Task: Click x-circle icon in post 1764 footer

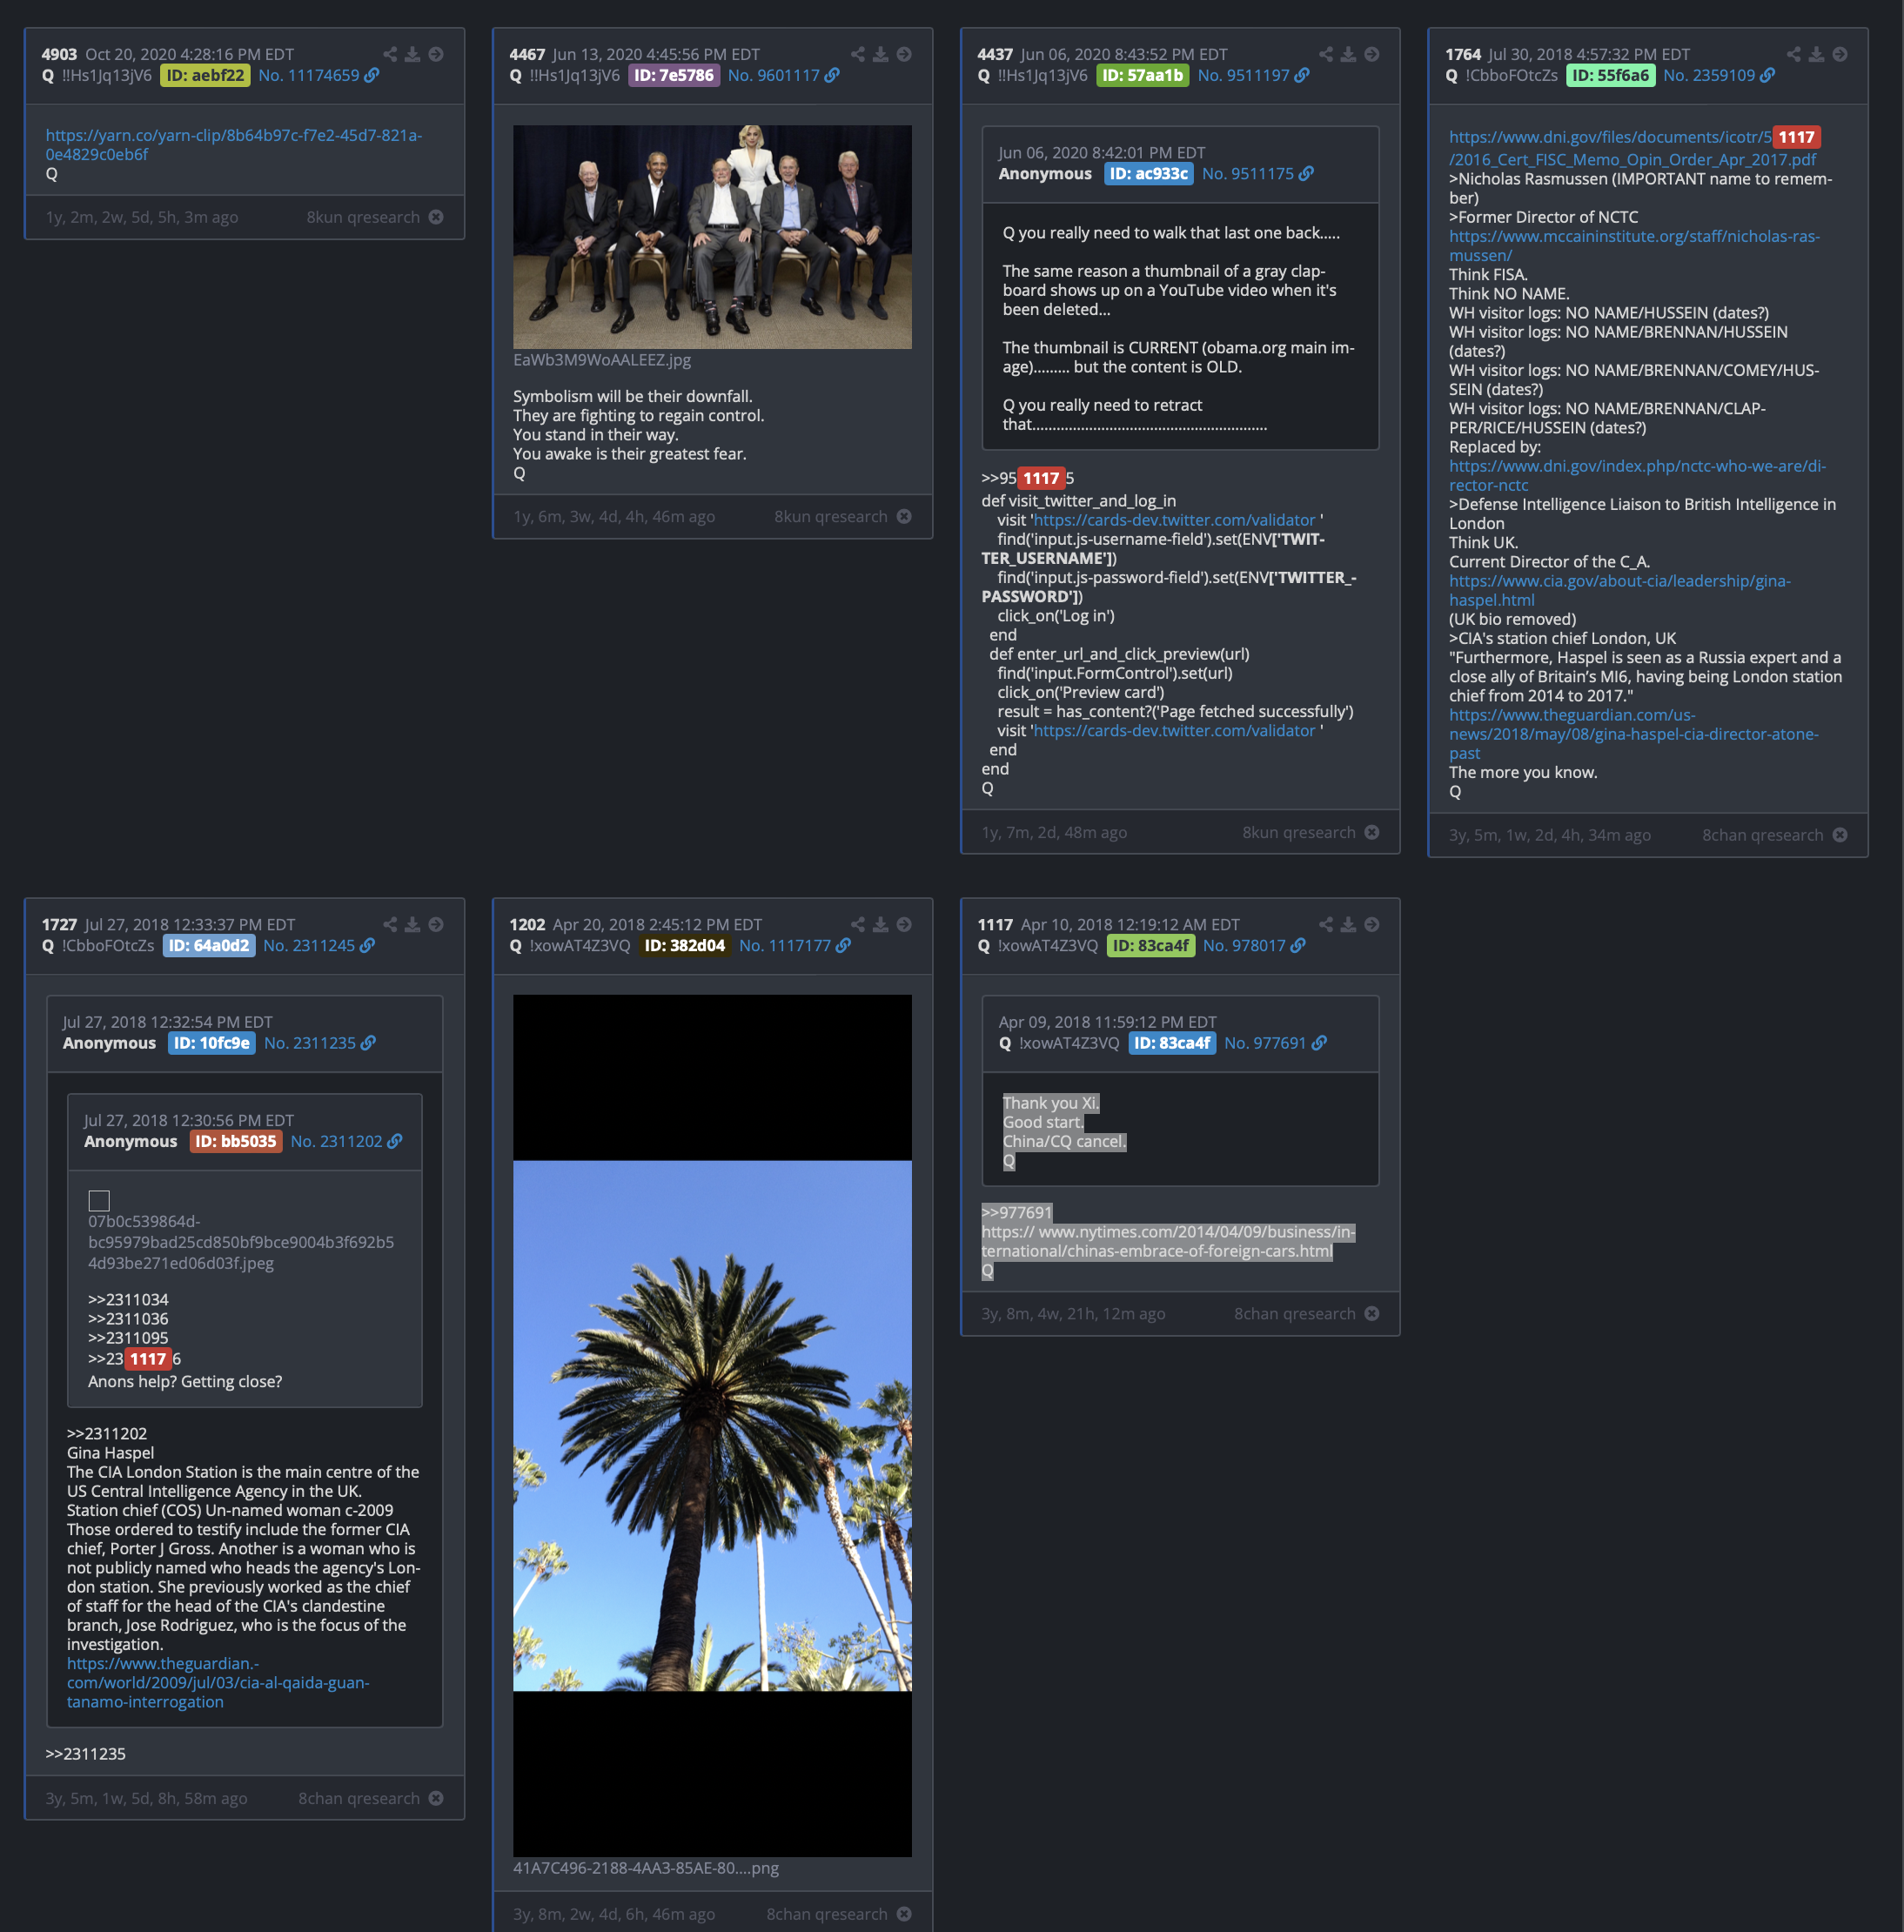Action: 1840,835
